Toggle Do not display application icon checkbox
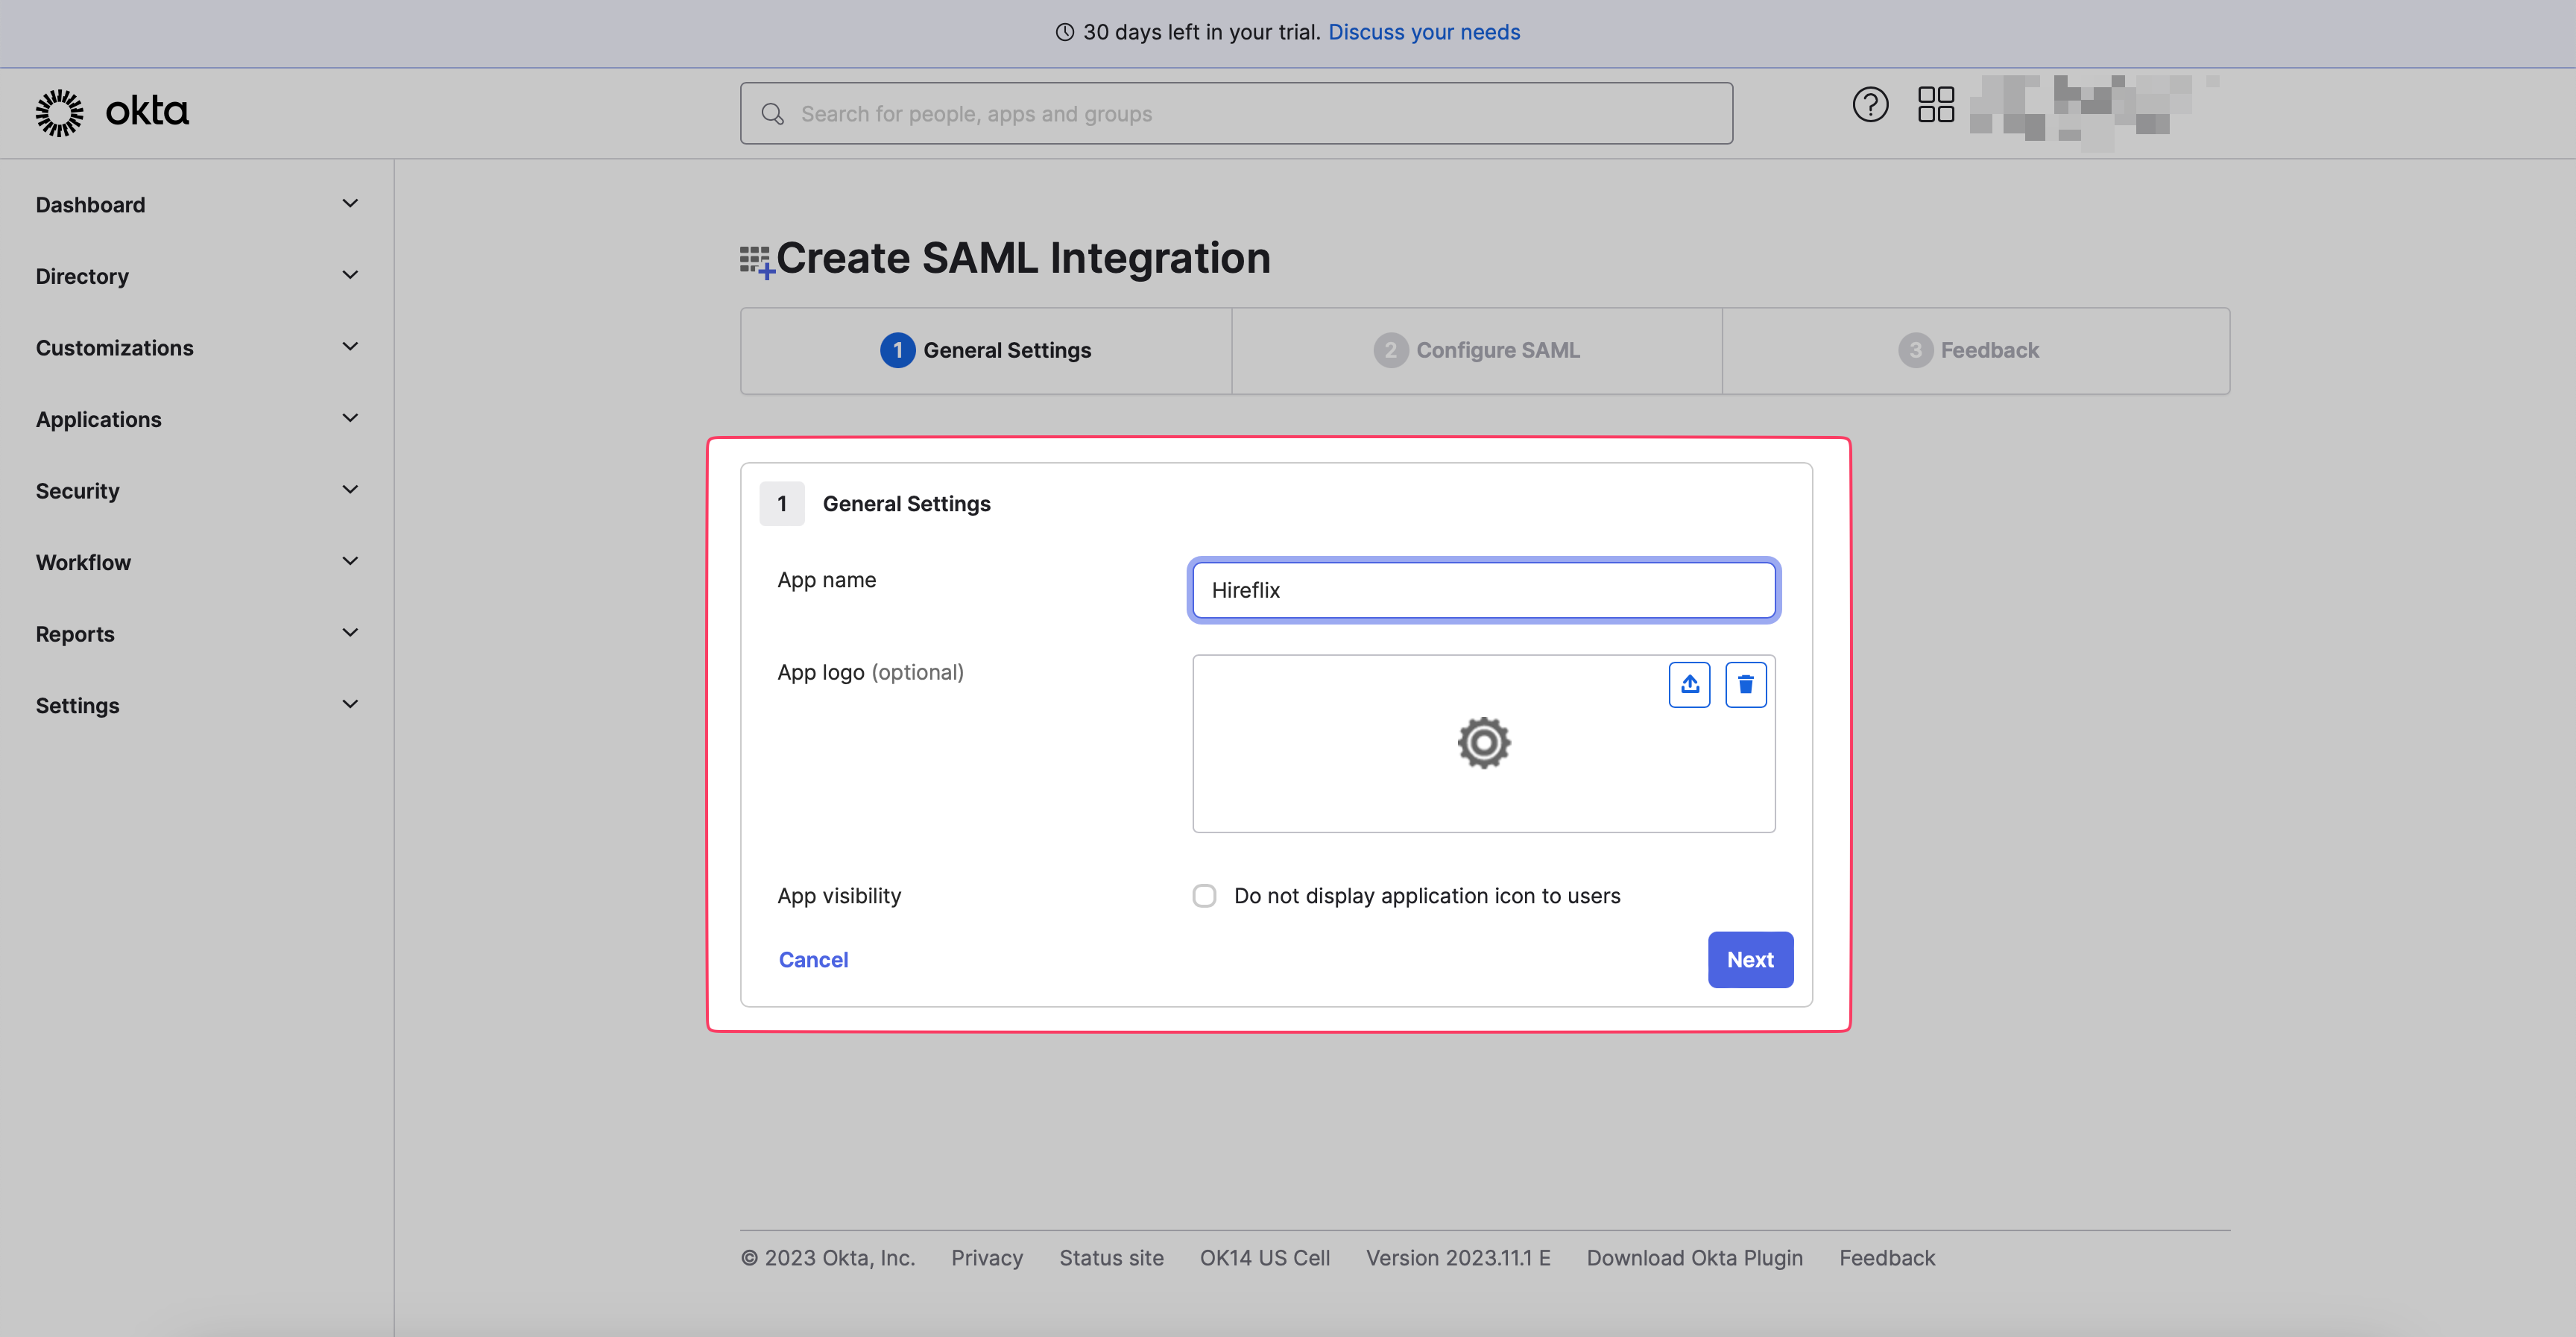Viewport: 2576px width, 1337px height. point(1204,896)
